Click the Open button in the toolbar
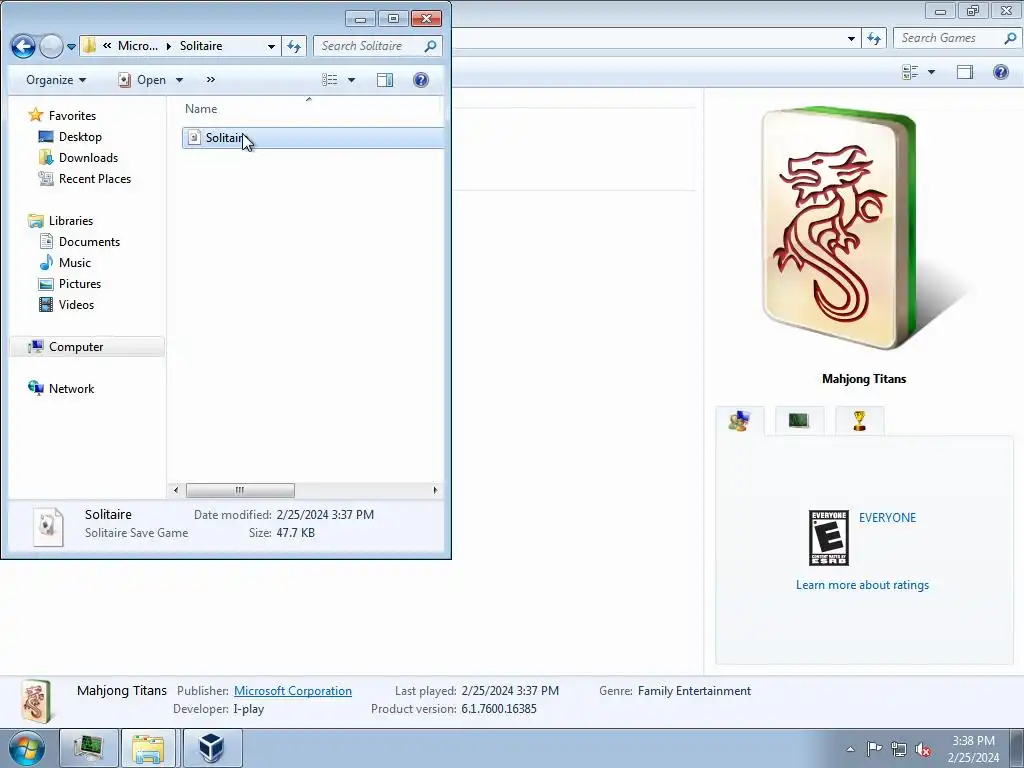This screenshot has height=768, width=1024. click(x=142, y=80)
